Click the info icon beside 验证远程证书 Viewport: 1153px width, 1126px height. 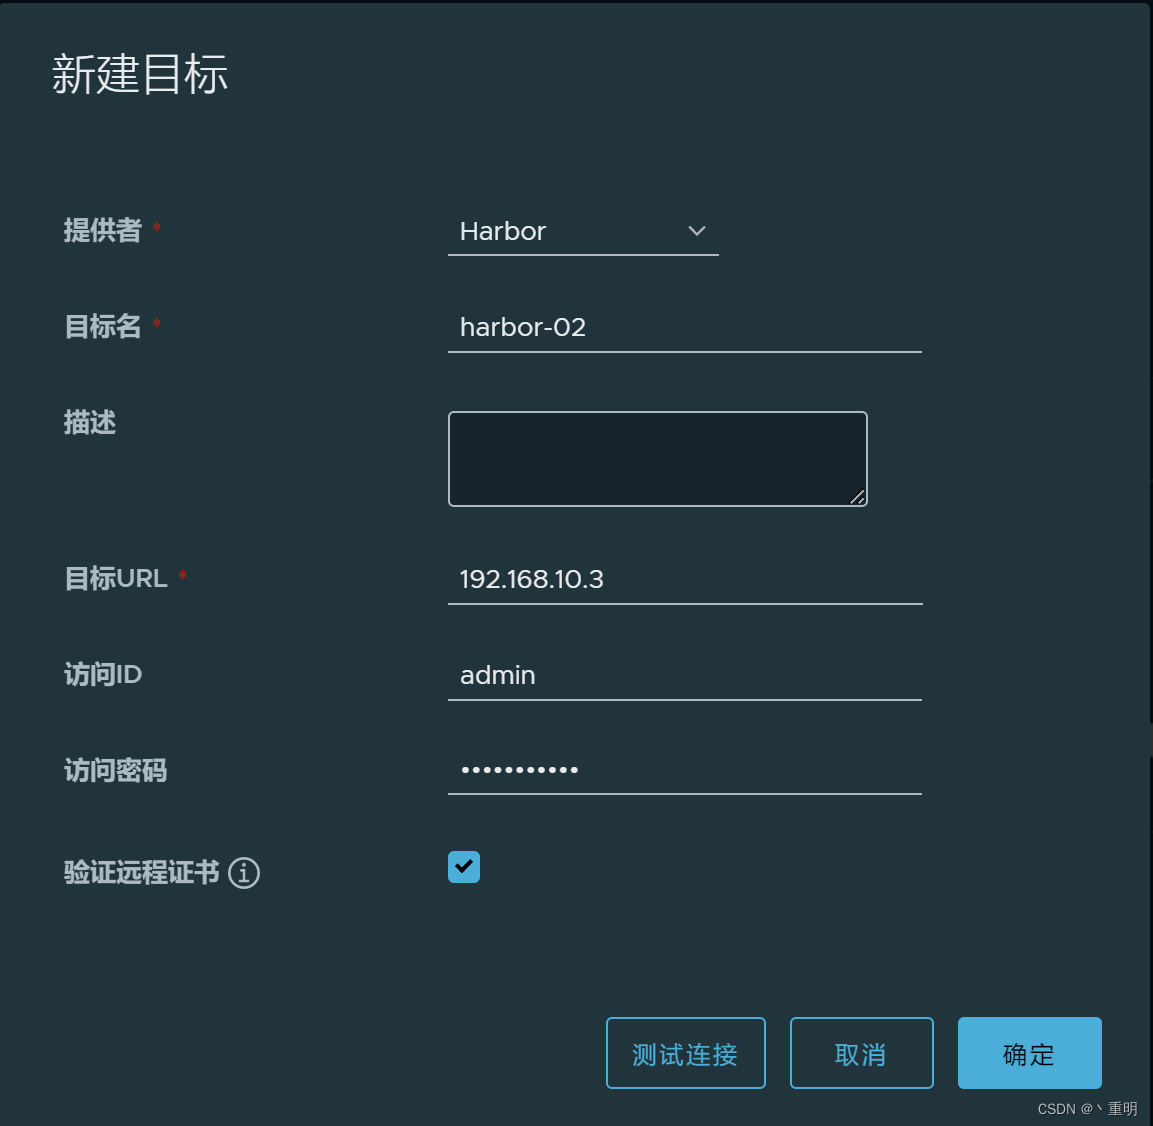(x=244, y=873)
